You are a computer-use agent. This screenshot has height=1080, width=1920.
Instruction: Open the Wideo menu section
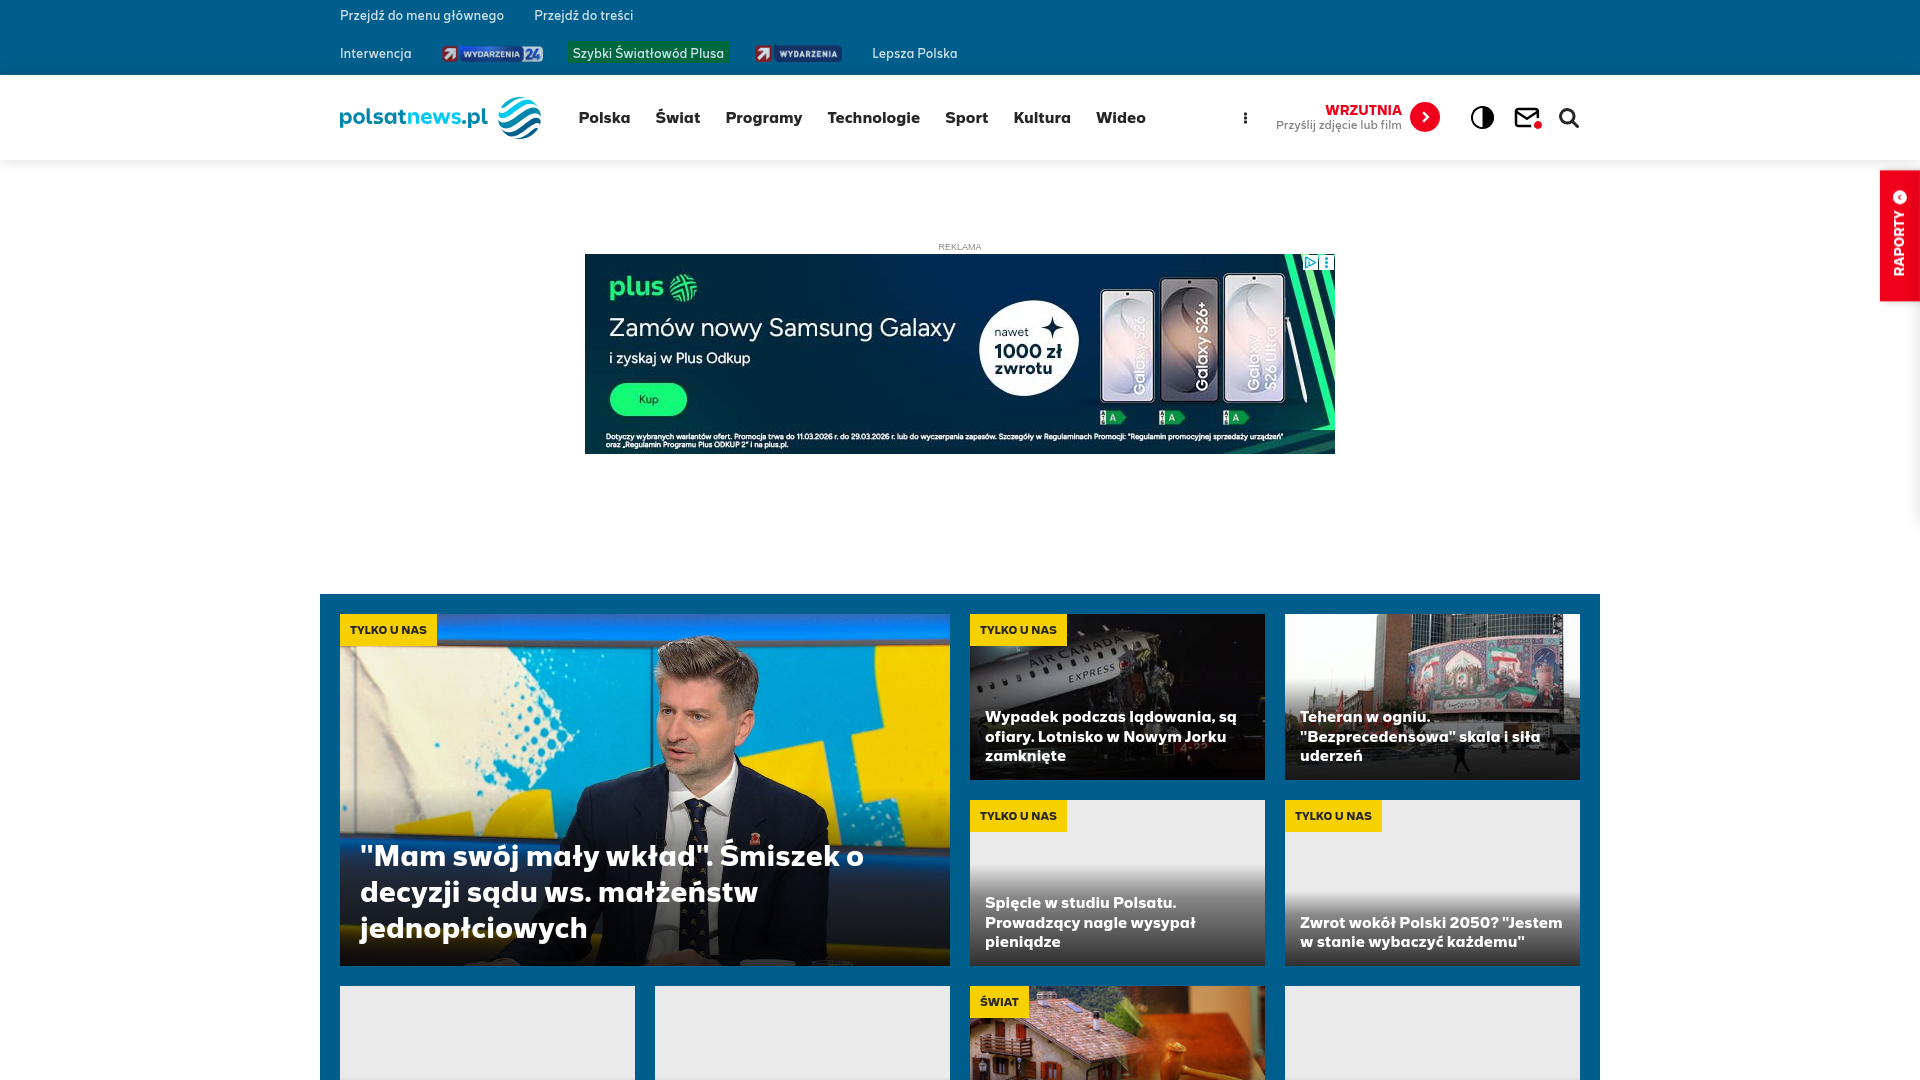click(1121, 118)
